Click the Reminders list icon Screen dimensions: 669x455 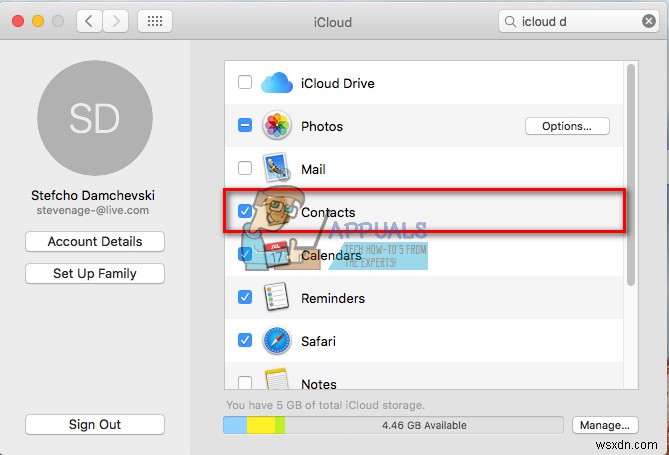[x=276, y=297]
